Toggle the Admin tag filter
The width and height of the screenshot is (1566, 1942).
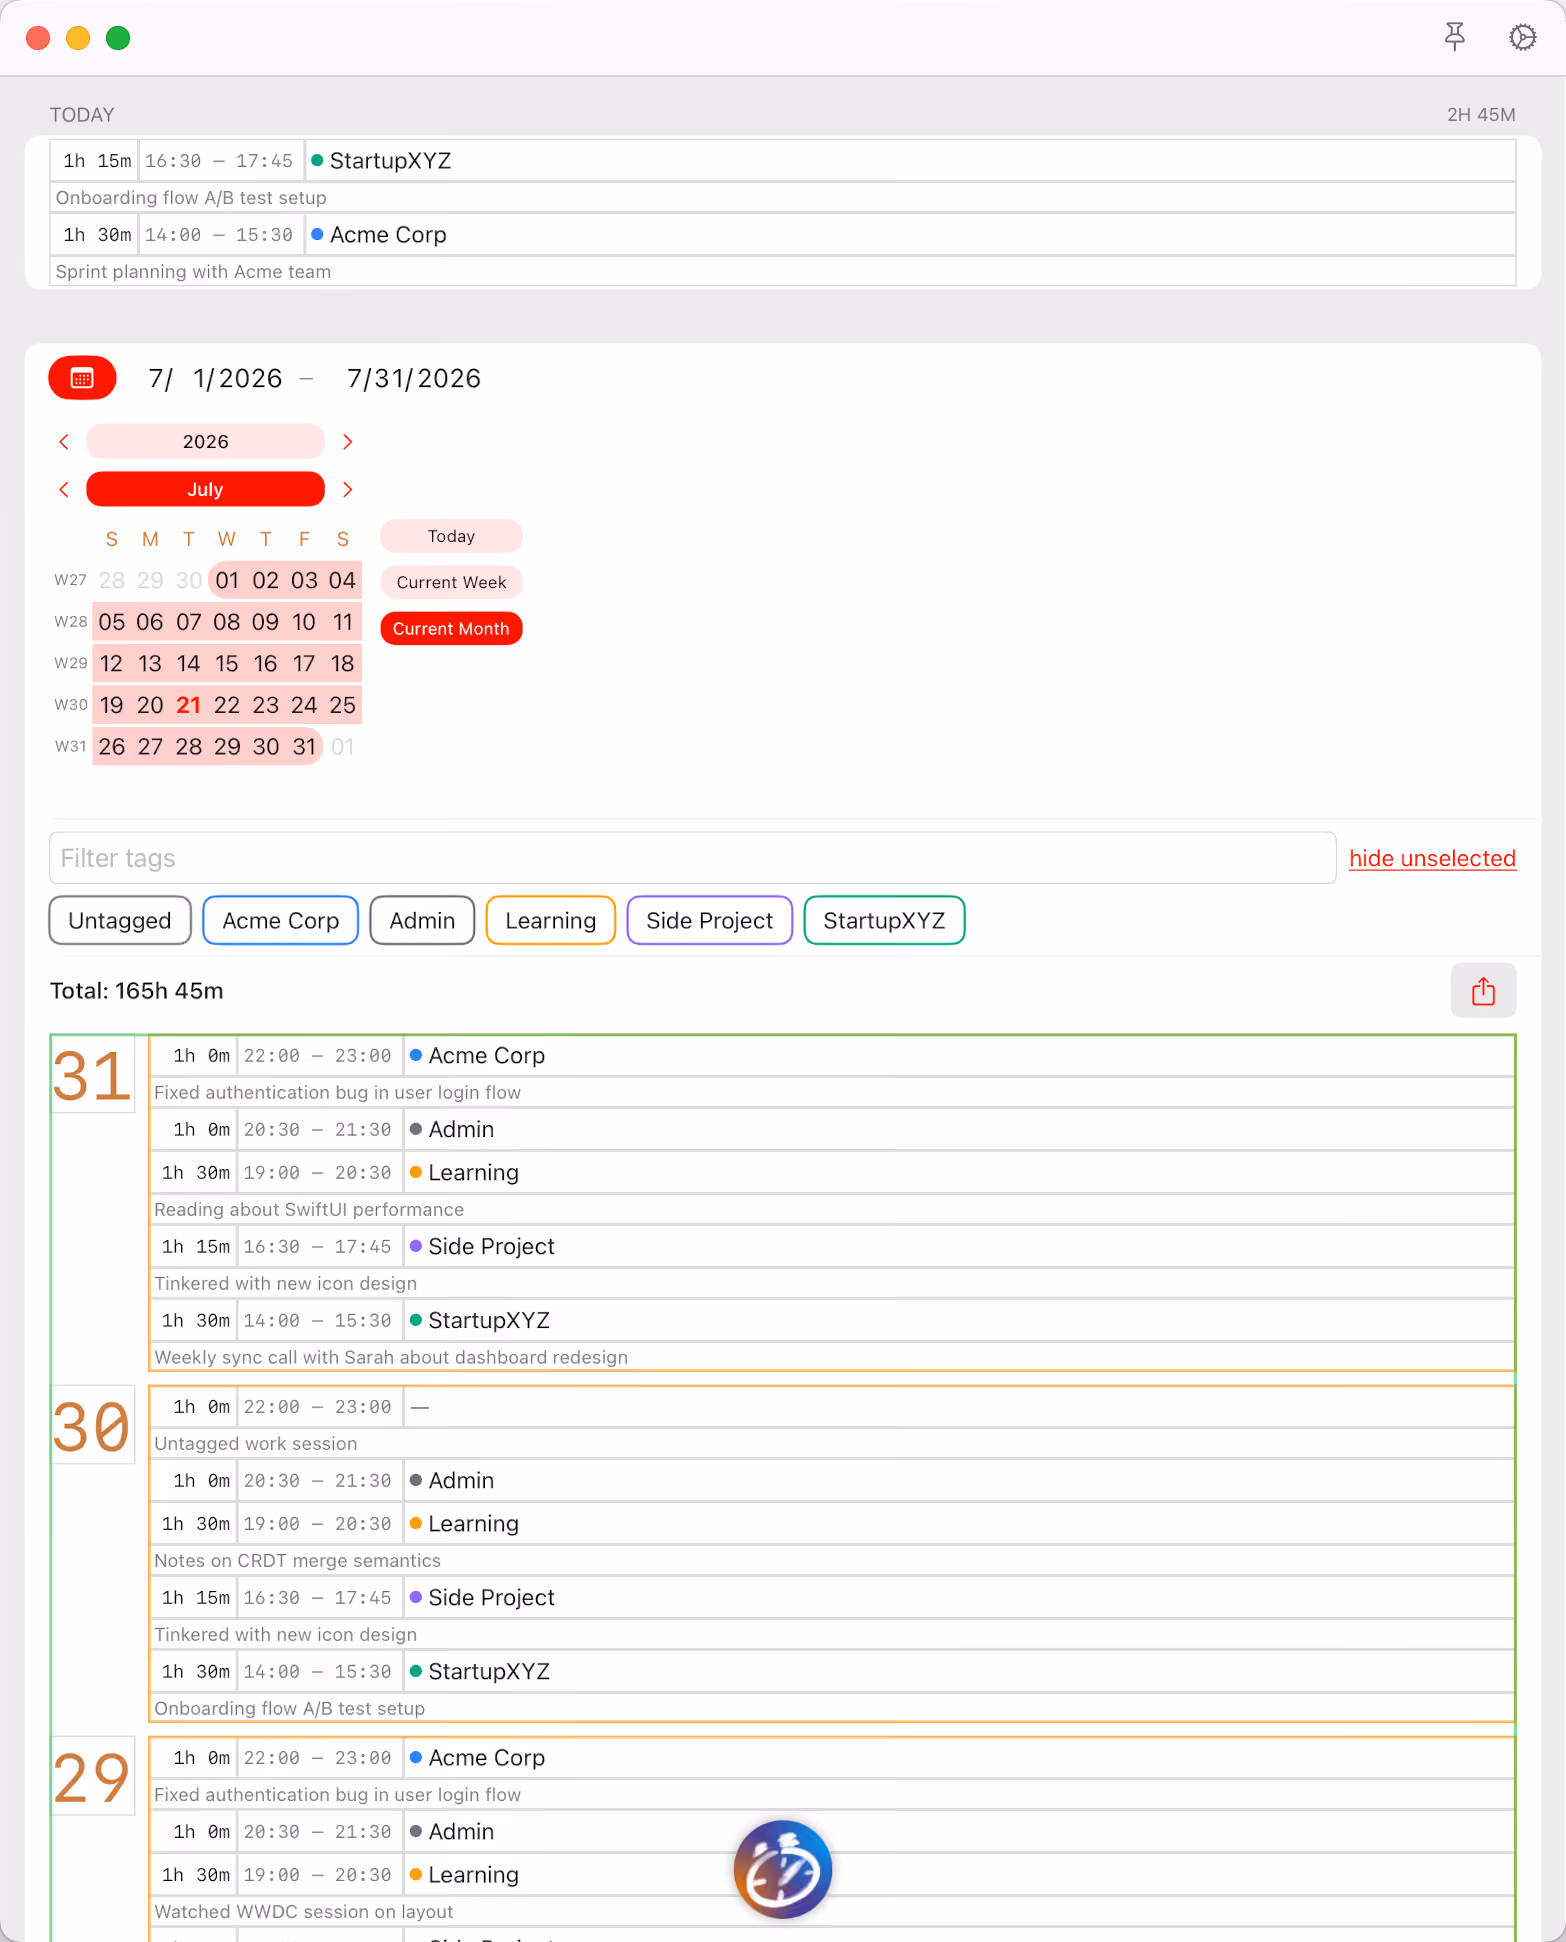(x=422, y=920)
